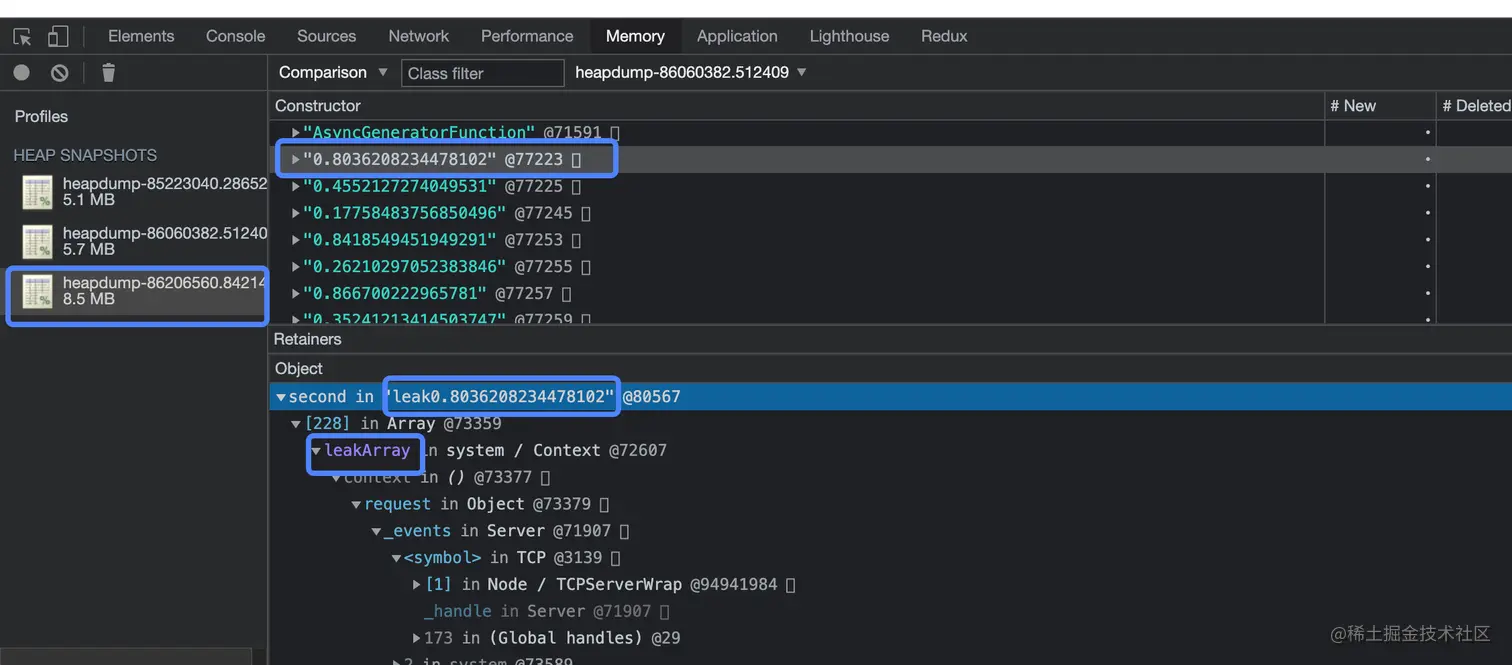Click the record heap snapshot button
The image size is (1512, 665).
click(21, 73)
